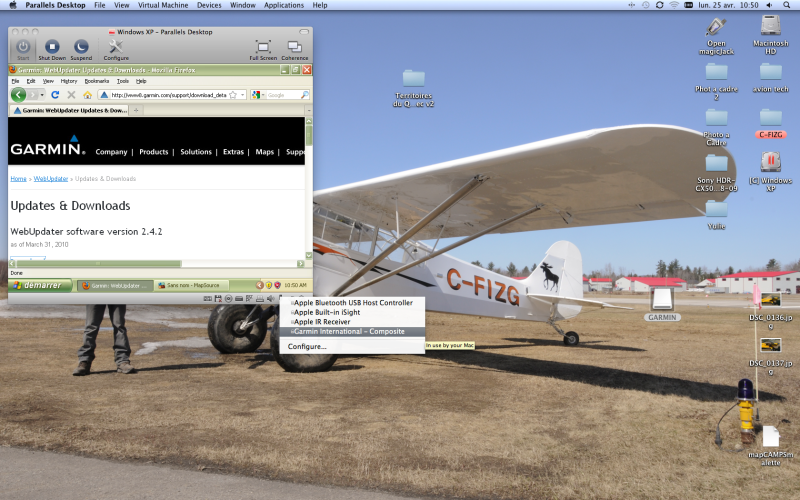Switch to Full Screen mode in Parallels
This screenshot has height=500, width=800.
point(263,47)
